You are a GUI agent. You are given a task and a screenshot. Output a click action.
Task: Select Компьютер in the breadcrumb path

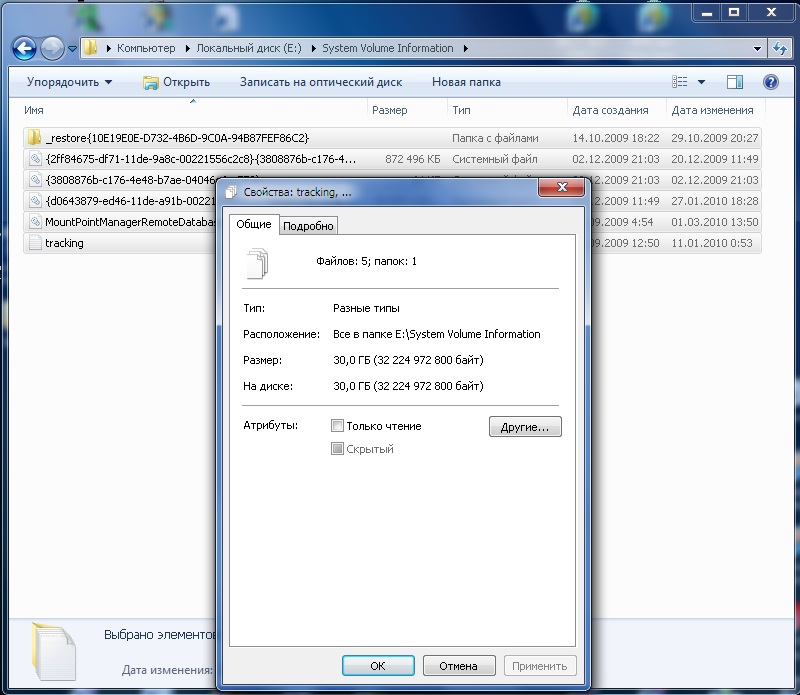(146, 48)
